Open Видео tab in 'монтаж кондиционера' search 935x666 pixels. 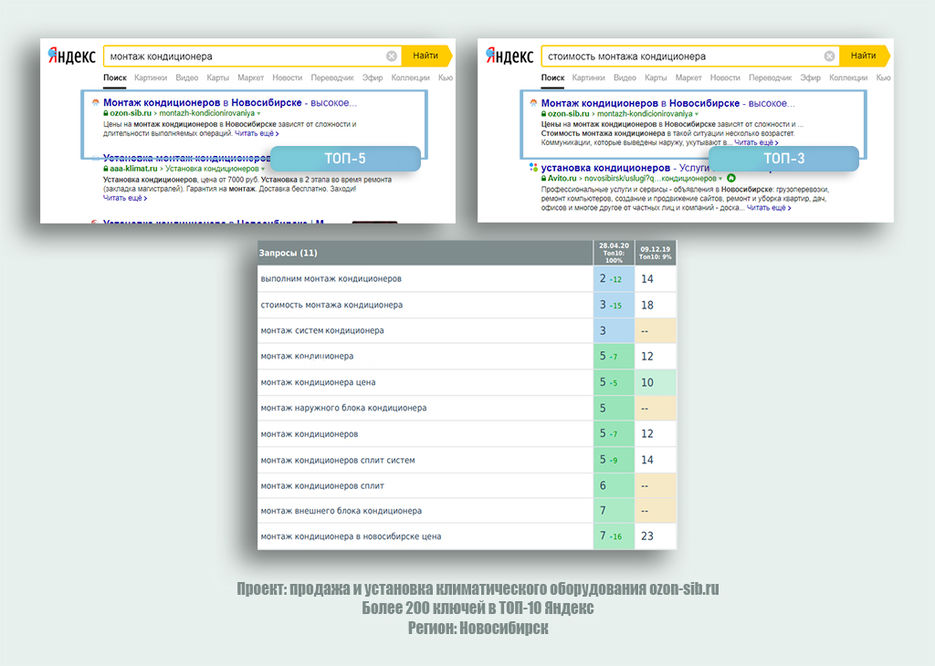click(x=187, y=78)
